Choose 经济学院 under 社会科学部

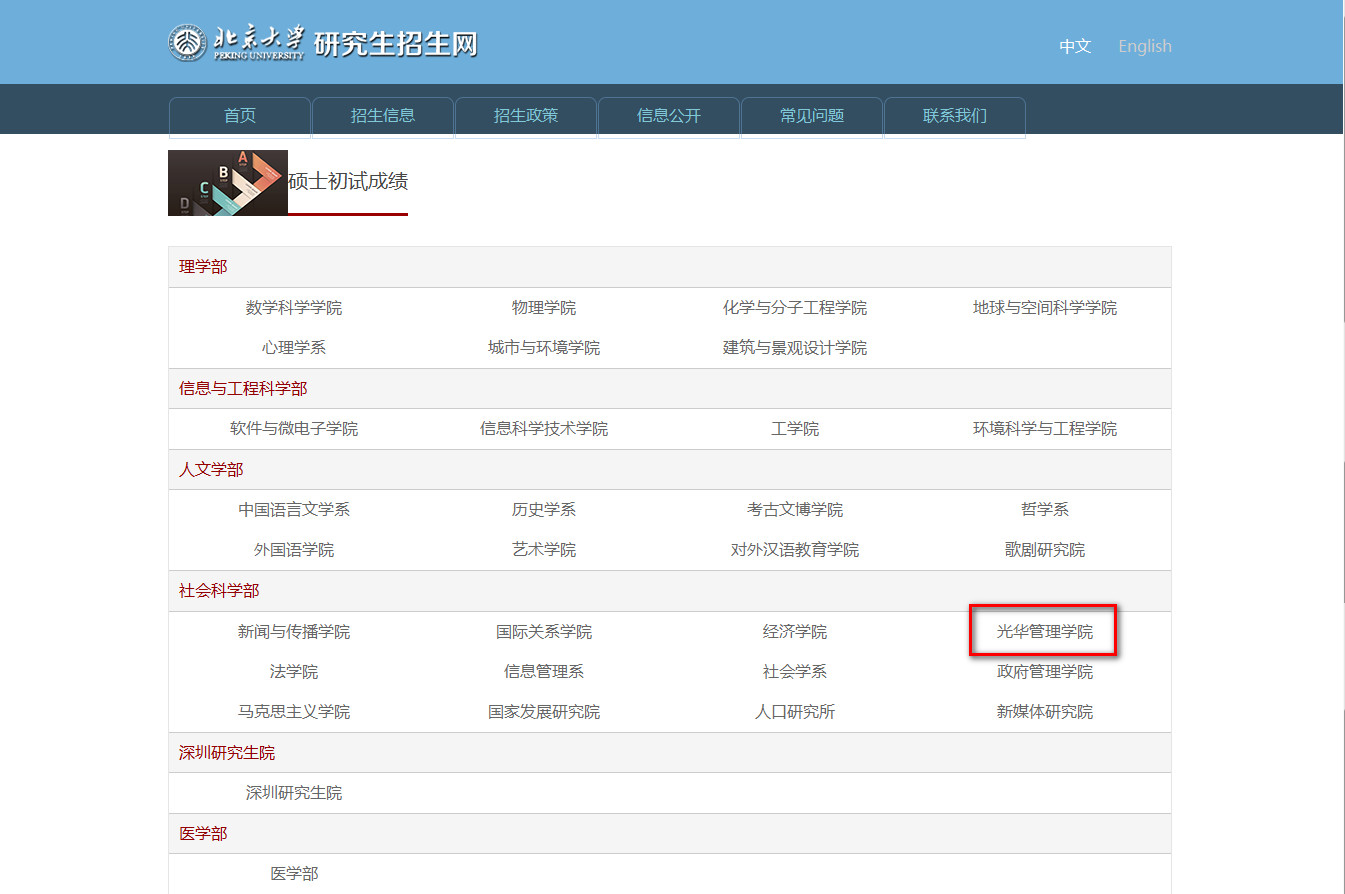coord(794,632)
